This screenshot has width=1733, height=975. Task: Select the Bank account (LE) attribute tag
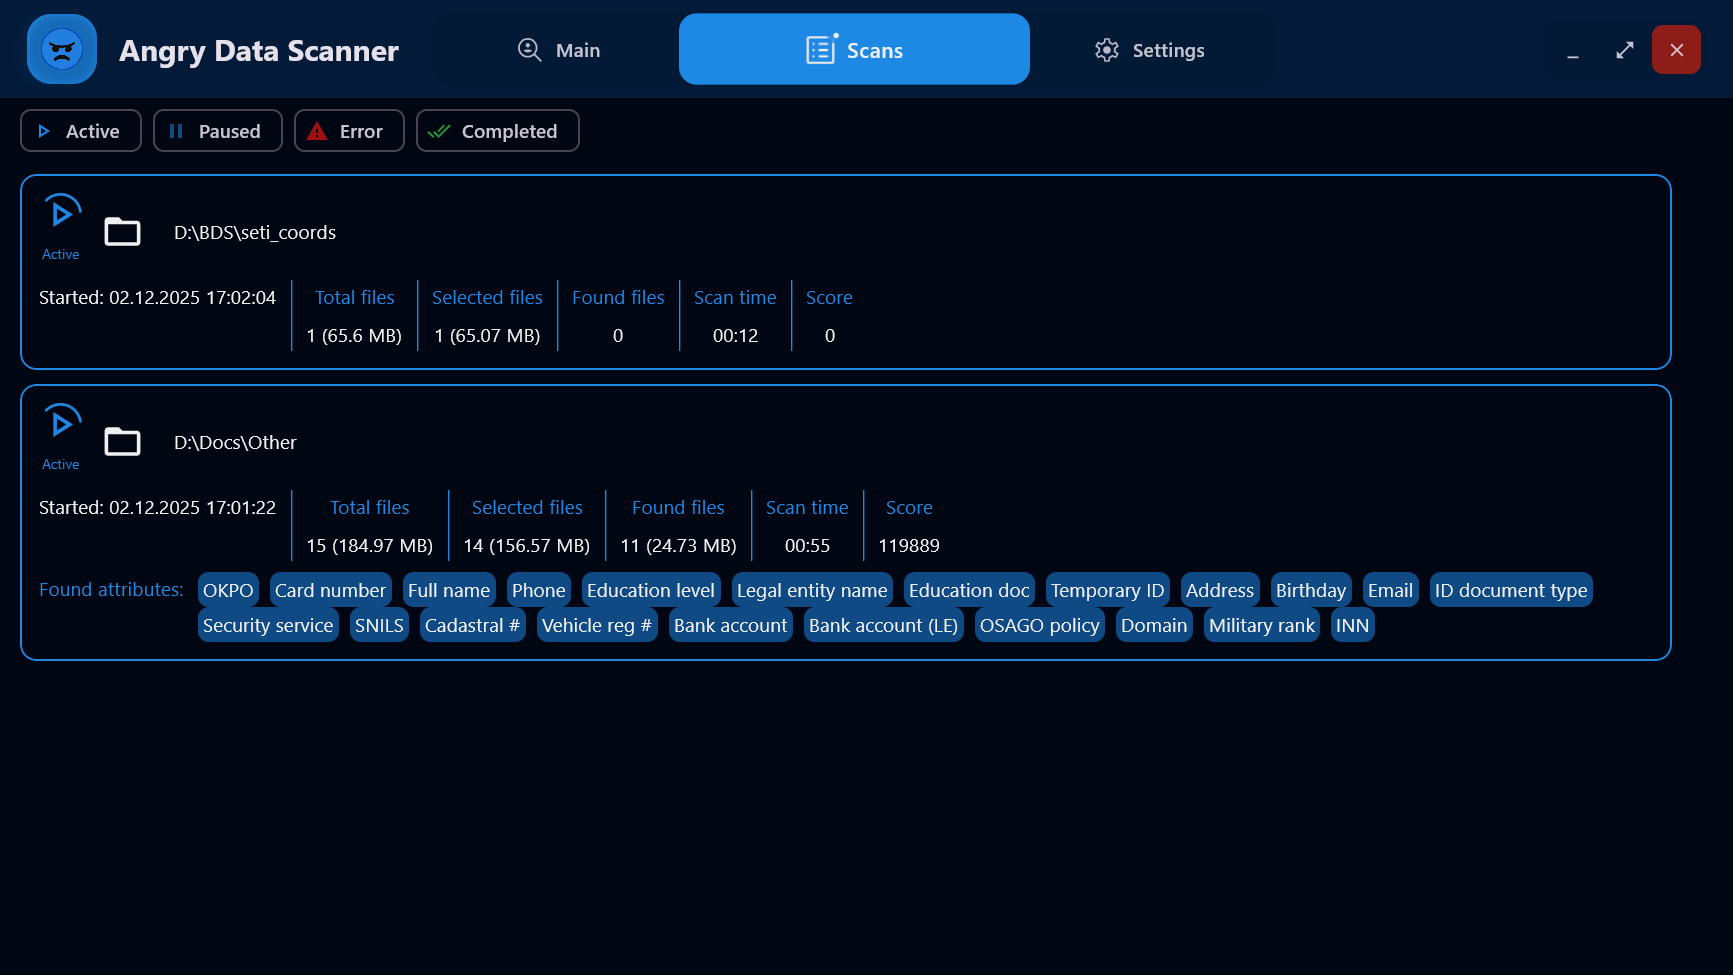pos(883,625)
